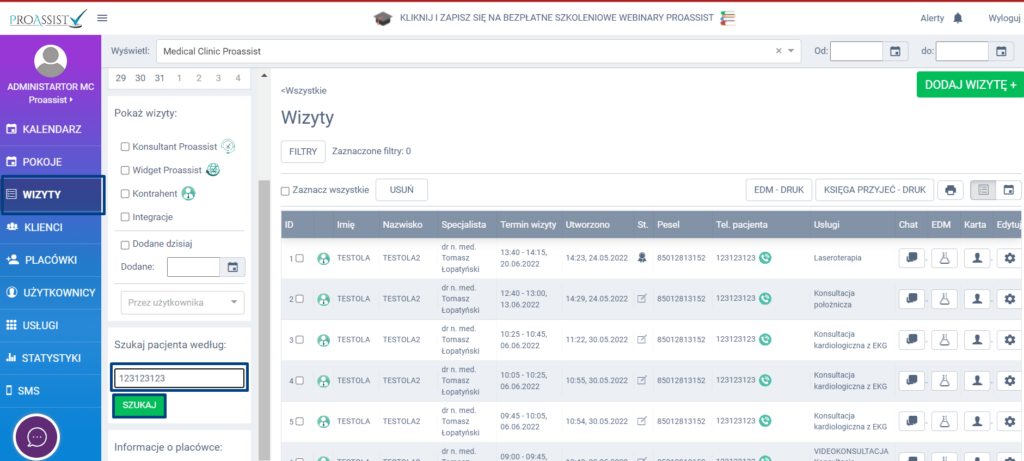
Task: Open the Alerty bell notifications
Action: (x=958, y=18)
